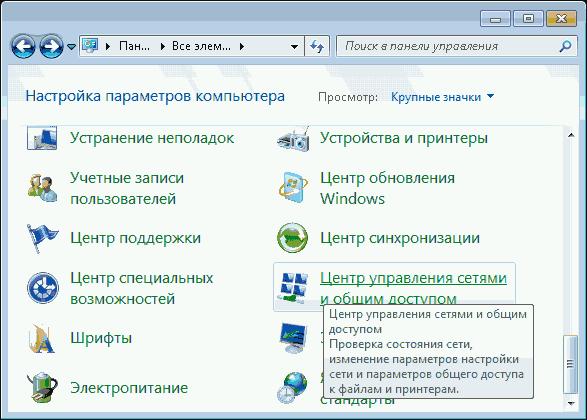Open Шрифты link

click(101, 338)
